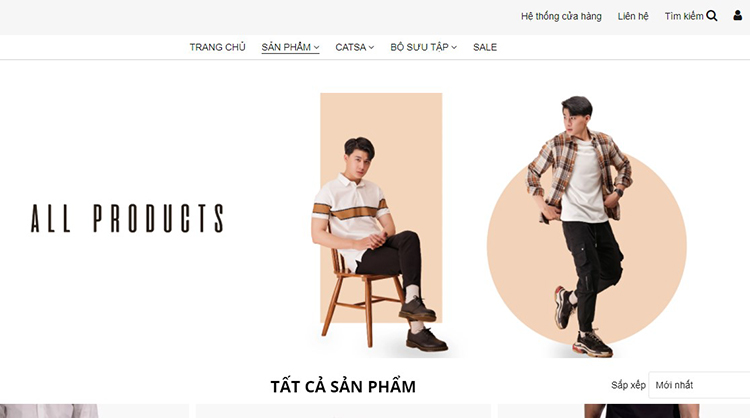The width and height of the screenshot is (750, 418).
Task: Expand the BỘ SƯU TẬP chevron
Action: point(454,47)
